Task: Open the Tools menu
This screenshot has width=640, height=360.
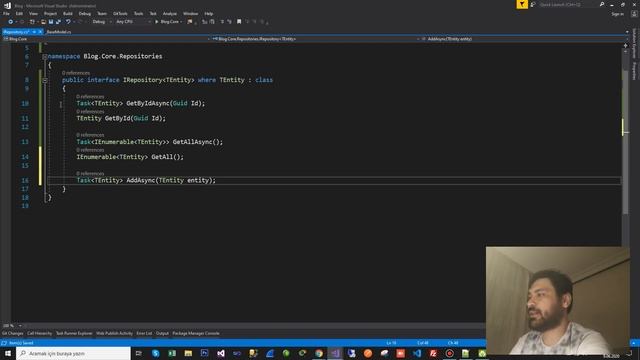Action: 138,13
